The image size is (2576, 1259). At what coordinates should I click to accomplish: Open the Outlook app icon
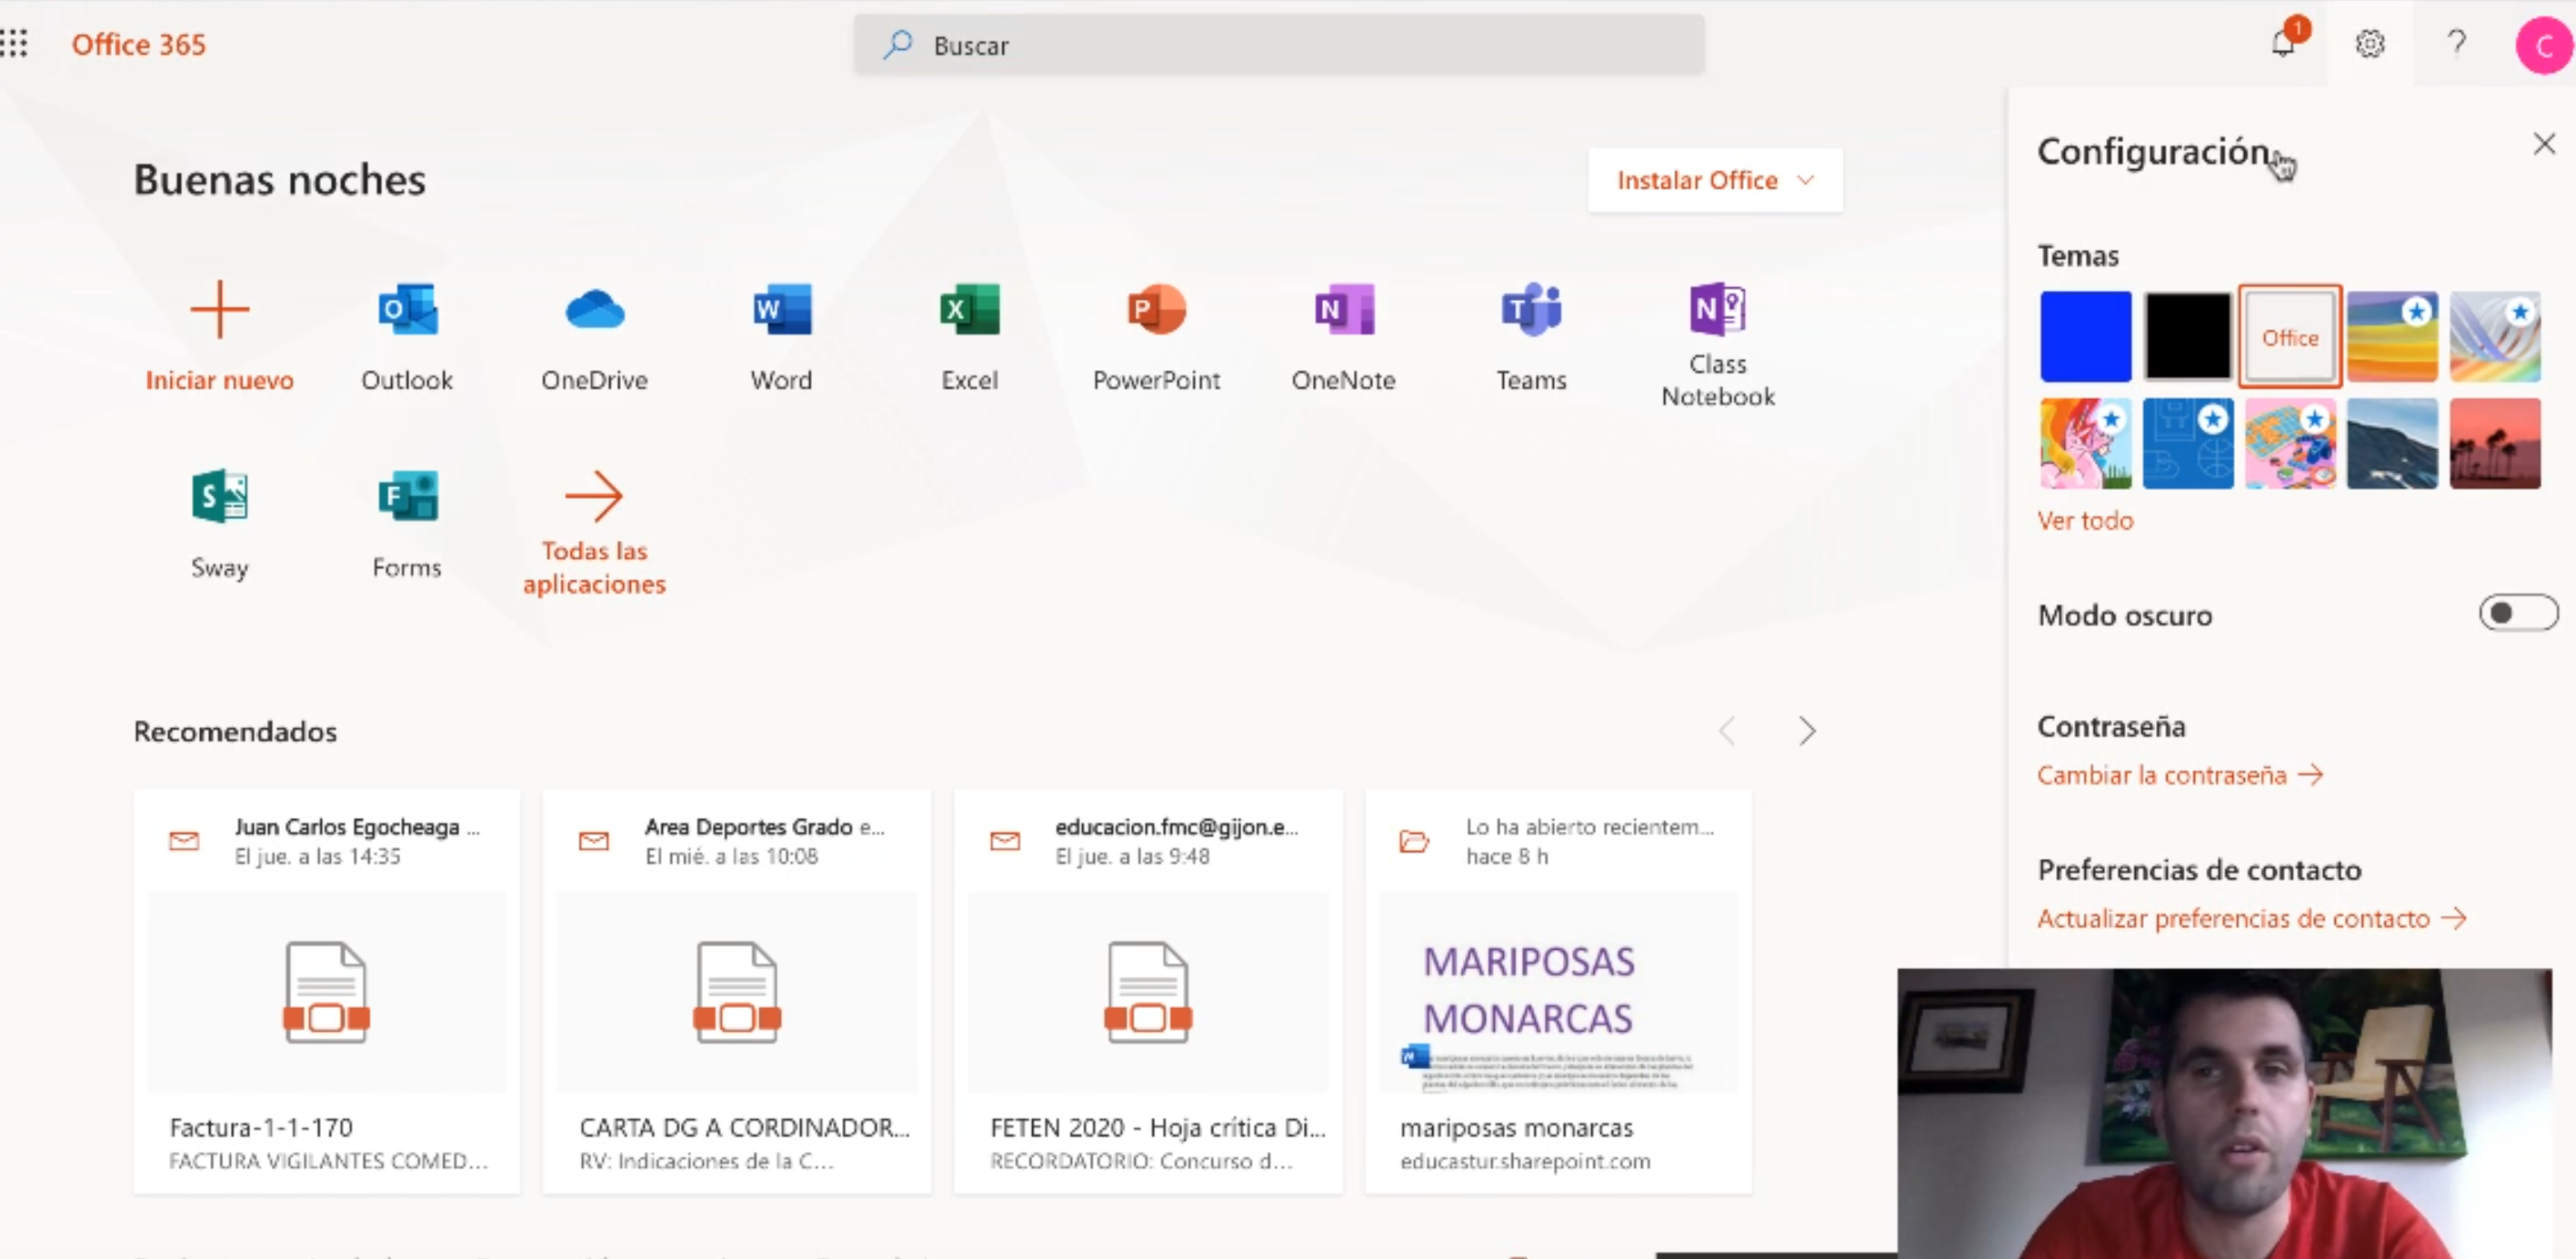(407, 311)
